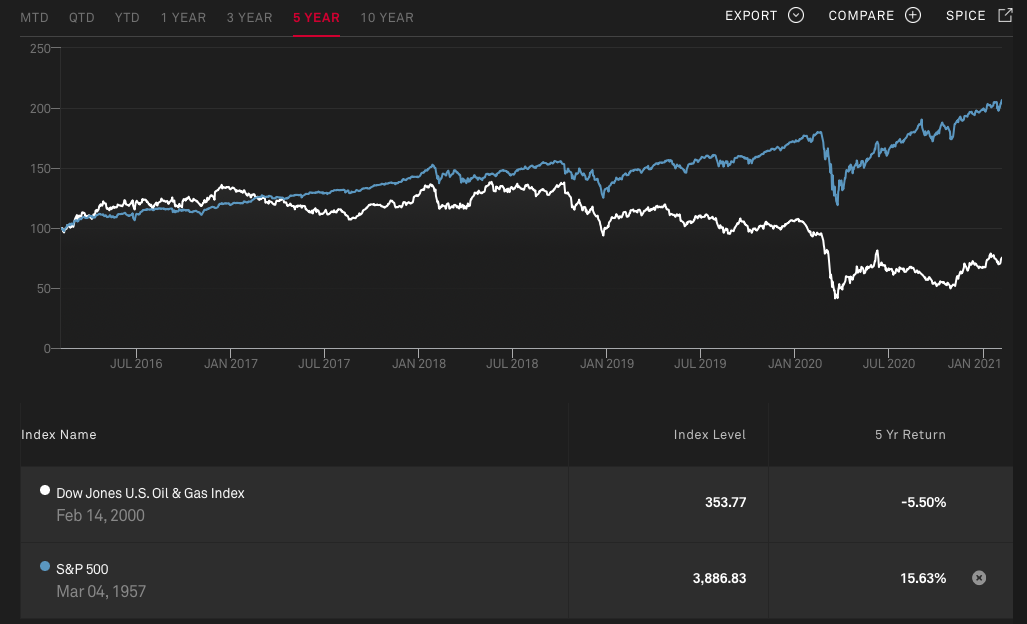Click the 50 y-axis label
This screenshot has width=1027, height=624.
pos(43,289)
